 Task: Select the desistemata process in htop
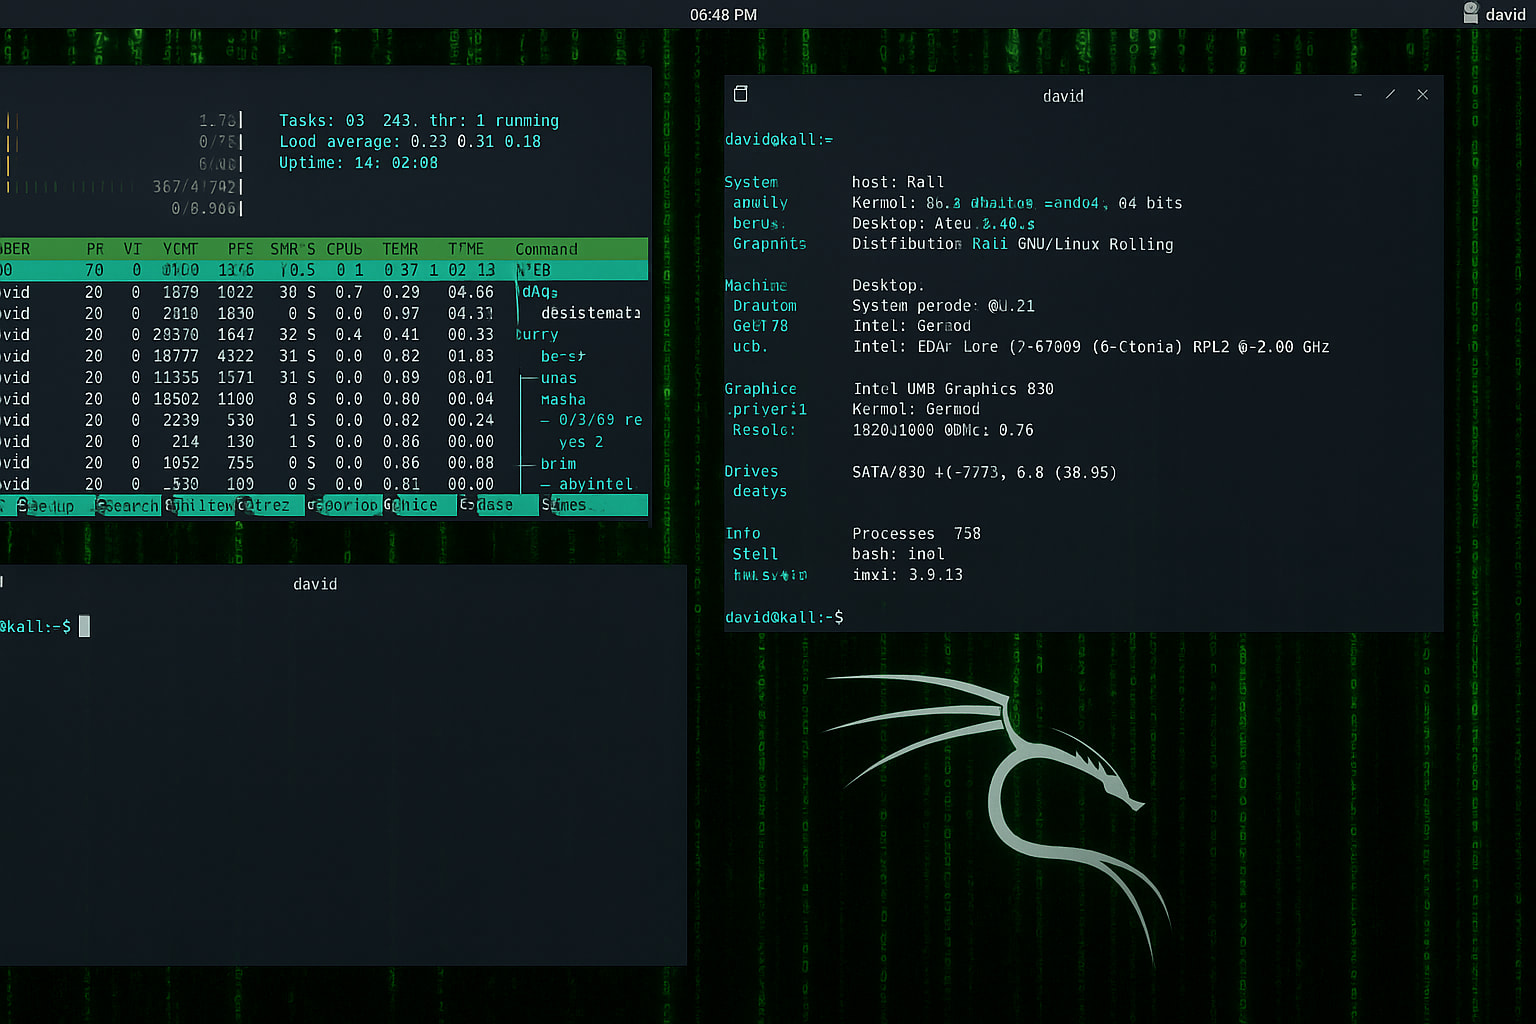click(x=590, y=313)
